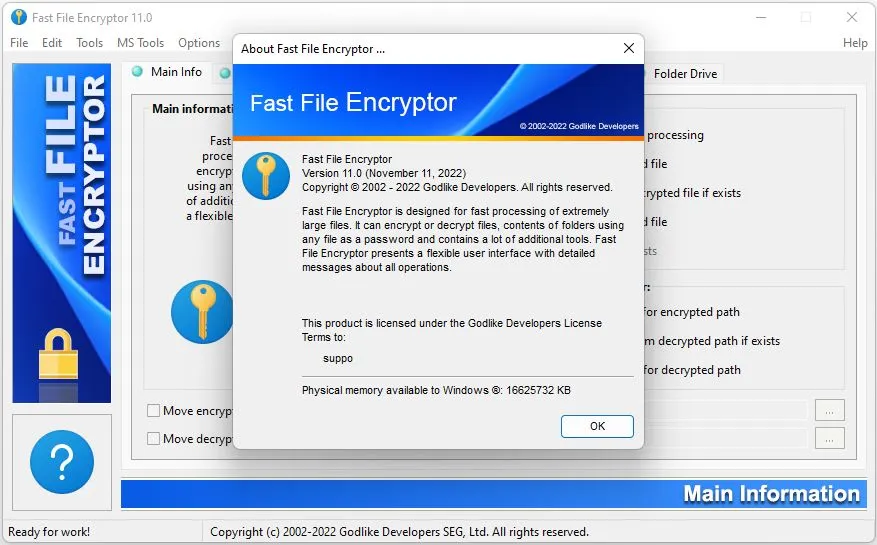Open the Edit menu
The image size is (877, 545).
51,43
